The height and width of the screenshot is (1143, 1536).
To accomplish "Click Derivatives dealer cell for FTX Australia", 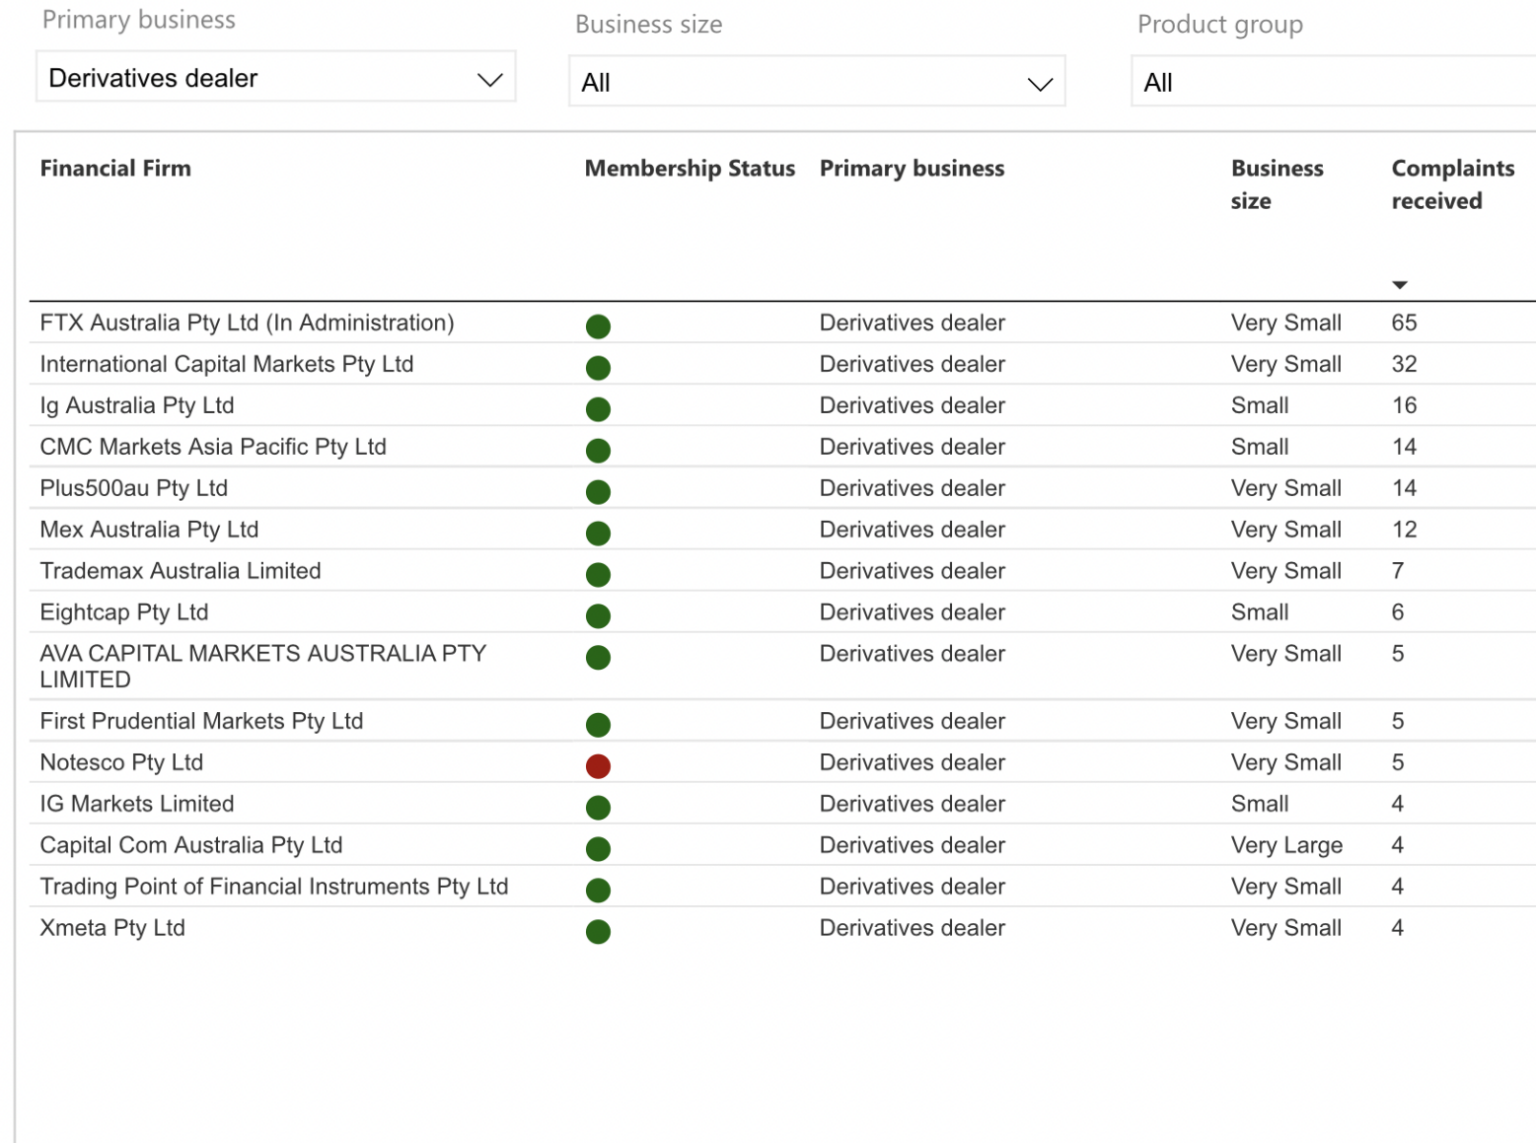I will [912, 323].
